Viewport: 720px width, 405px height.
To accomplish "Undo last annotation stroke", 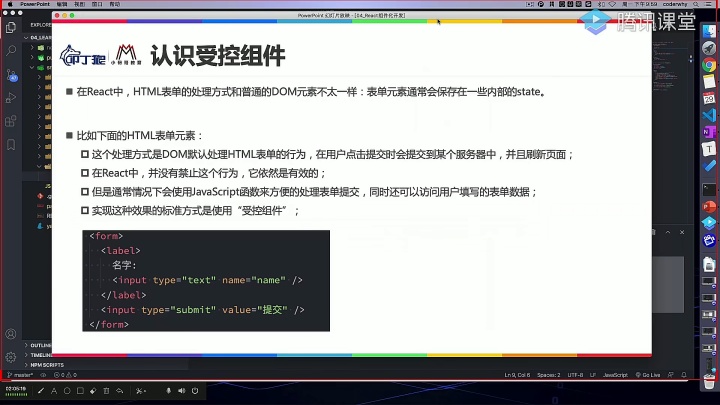I will 119,391.
